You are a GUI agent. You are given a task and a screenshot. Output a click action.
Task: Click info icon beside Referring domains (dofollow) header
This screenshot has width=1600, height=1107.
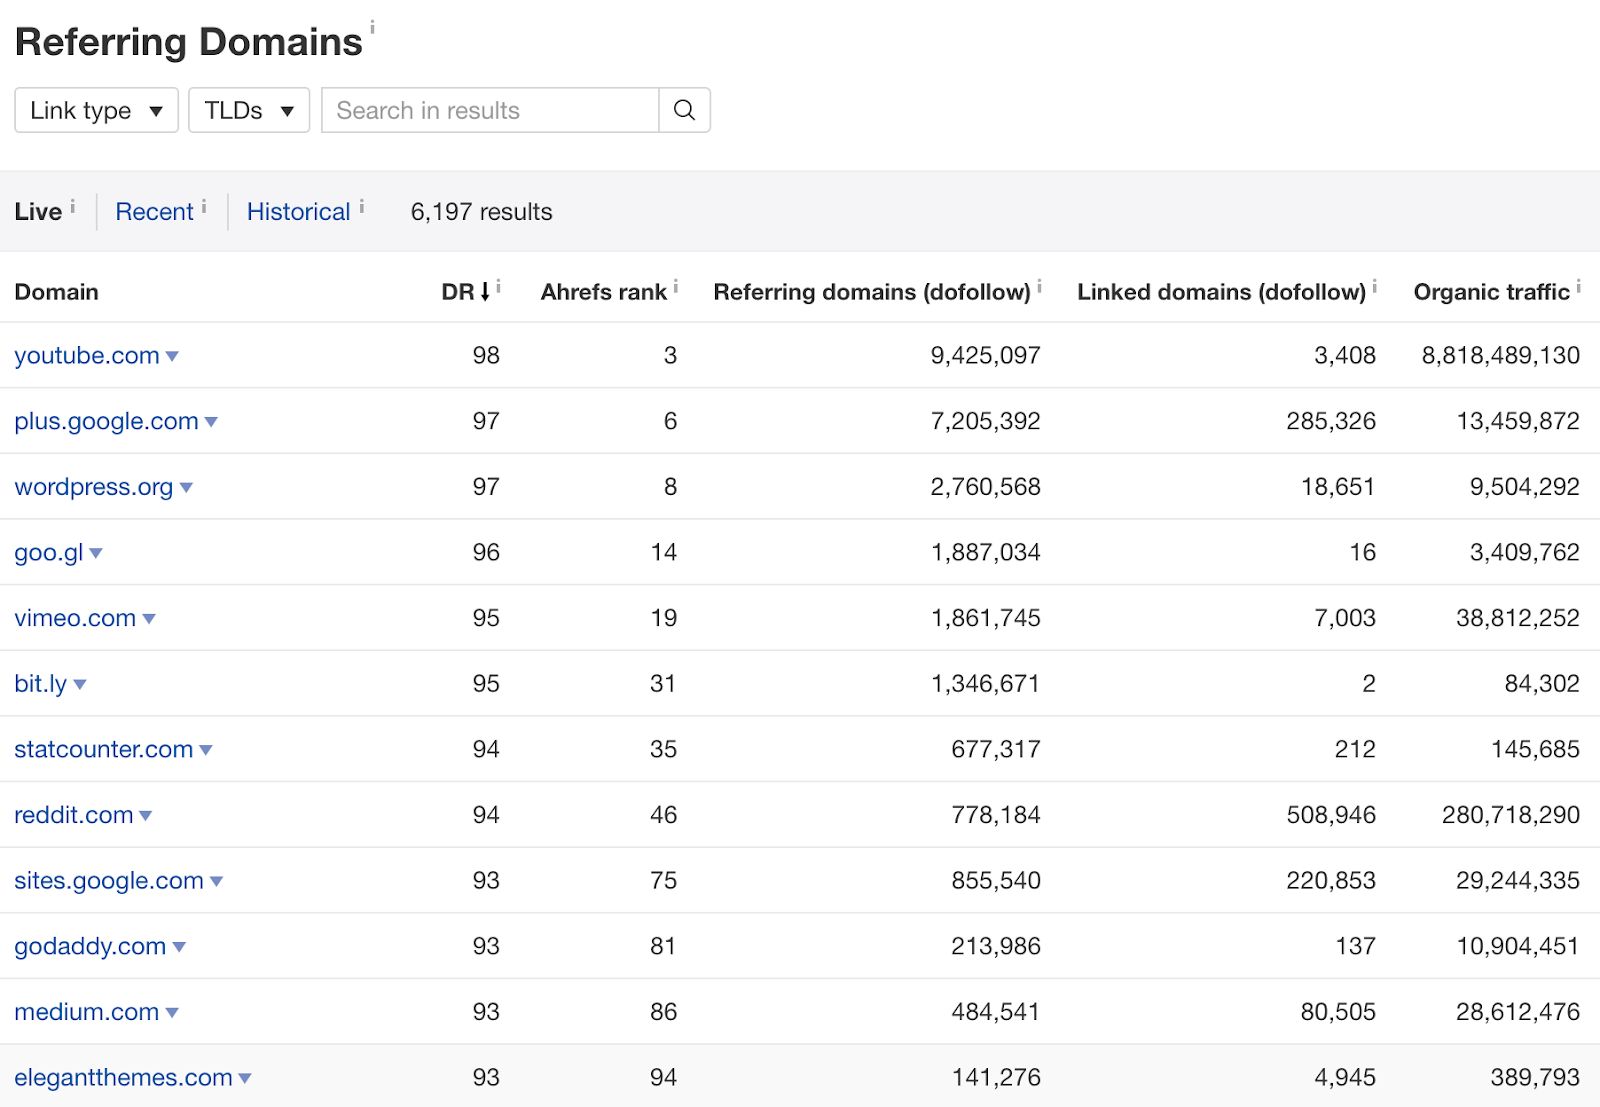1040,287
